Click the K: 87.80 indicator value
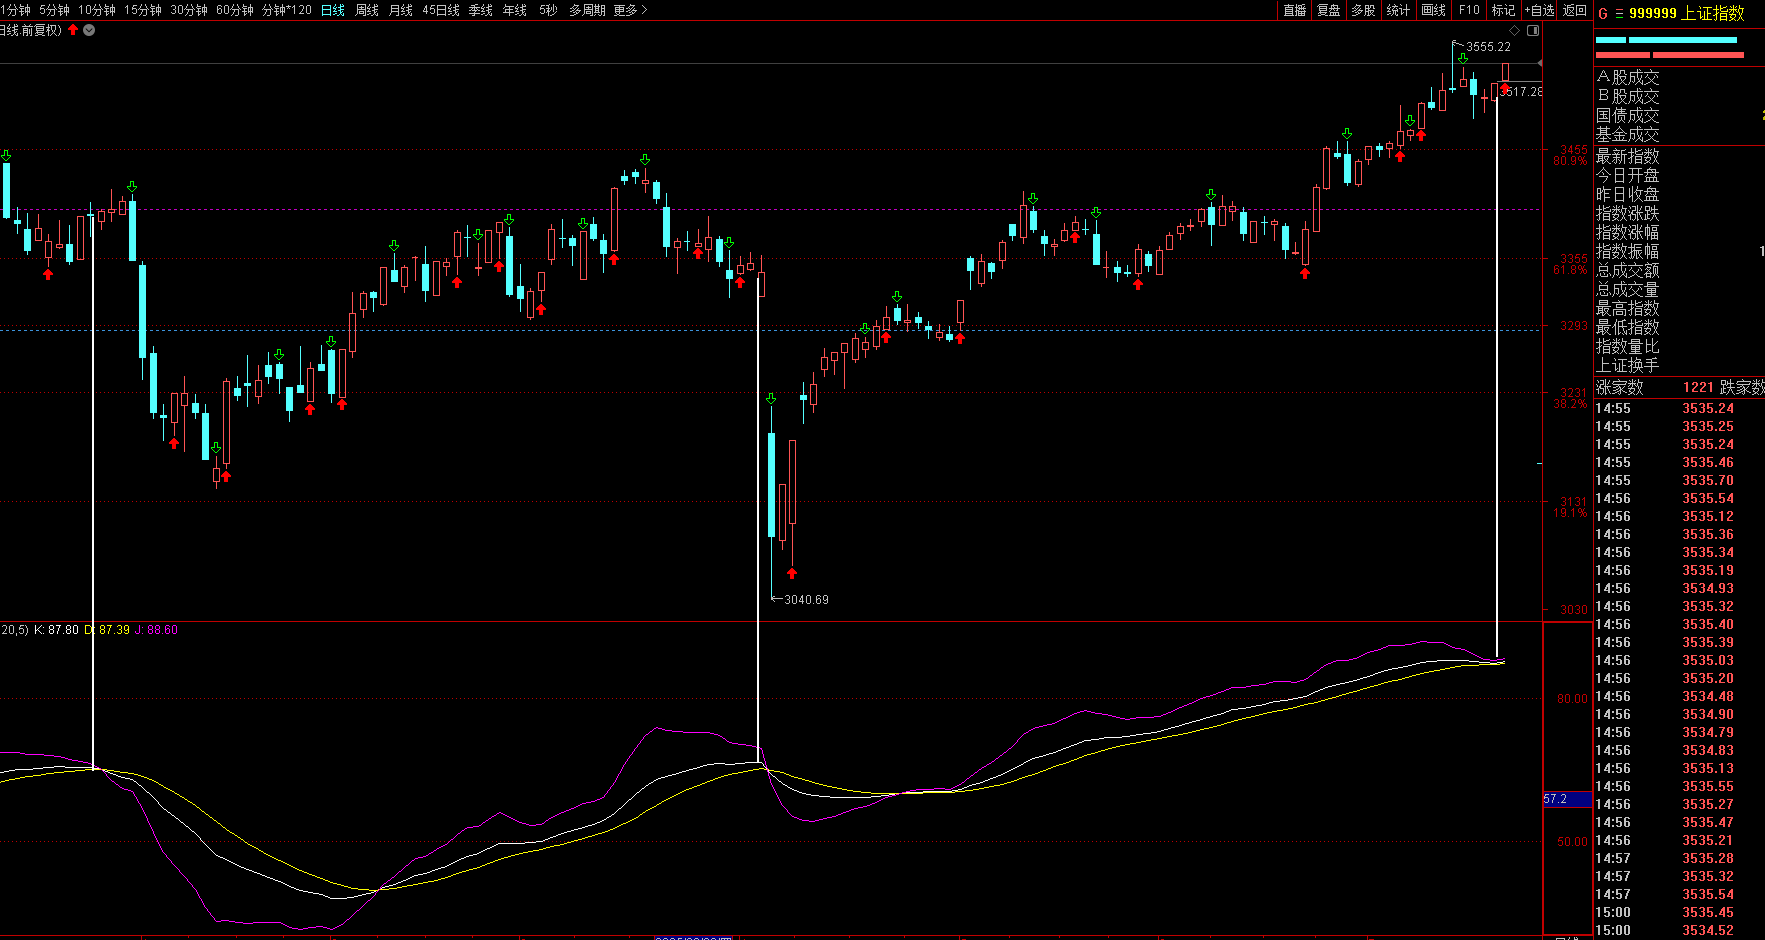The height and width of the screenshot is (940, 1765). [x=56, y=630]
